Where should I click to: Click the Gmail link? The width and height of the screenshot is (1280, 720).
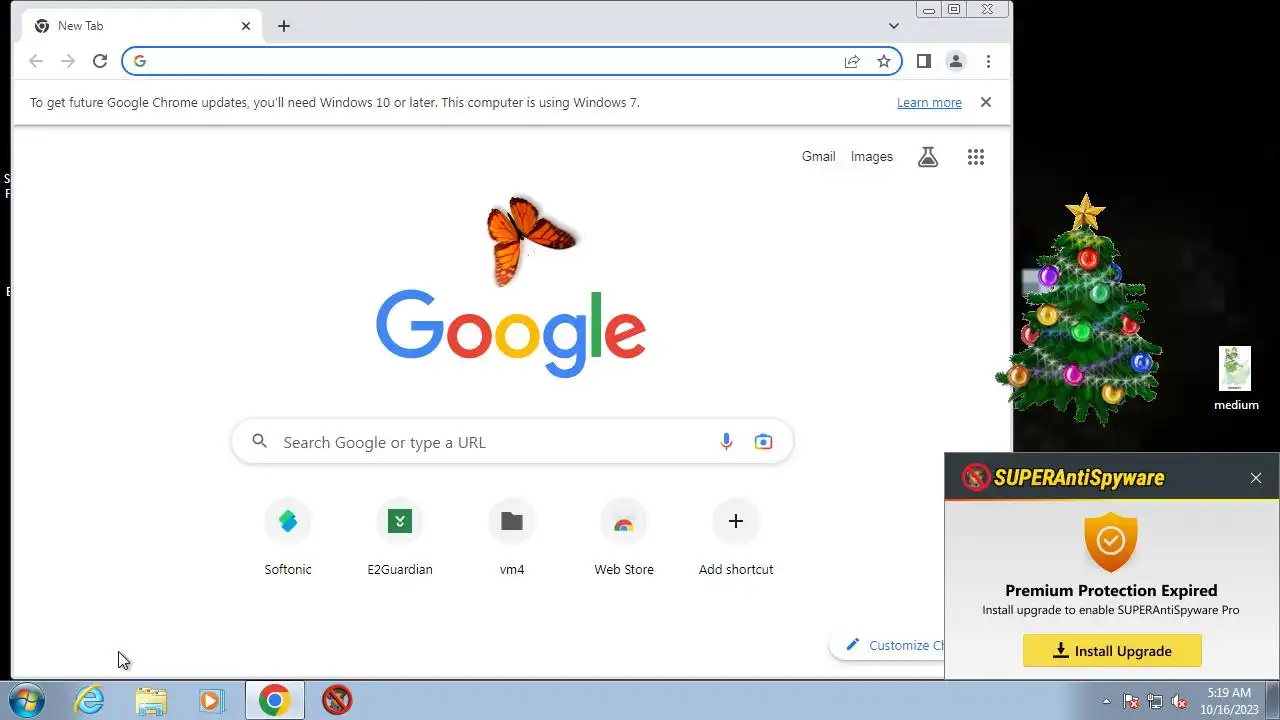[818, 157]
